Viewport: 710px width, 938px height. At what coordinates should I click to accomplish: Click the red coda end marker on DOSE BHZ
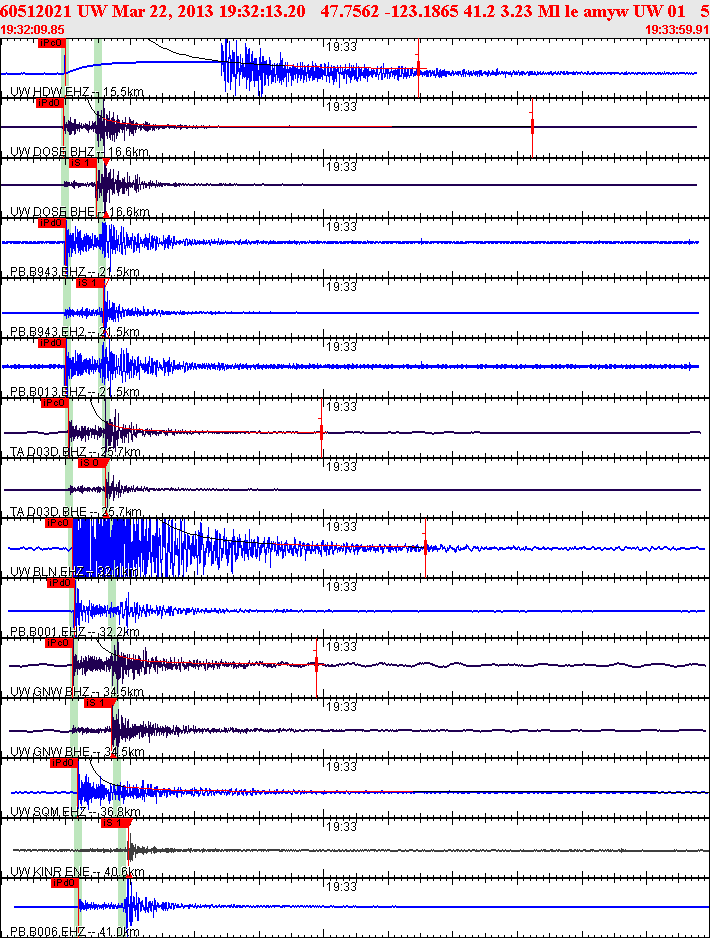(532, 127)
